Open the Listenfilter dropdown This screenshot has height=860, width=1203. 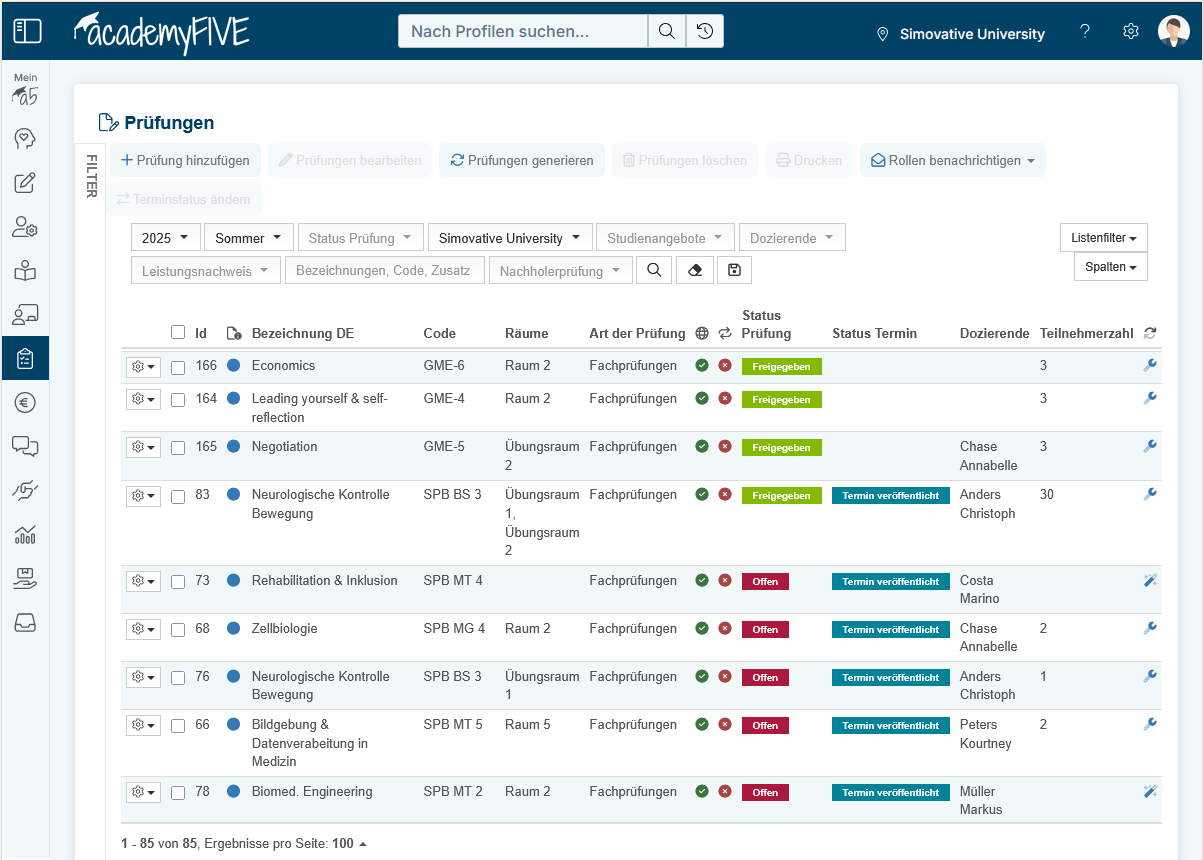pos(1103,238)
